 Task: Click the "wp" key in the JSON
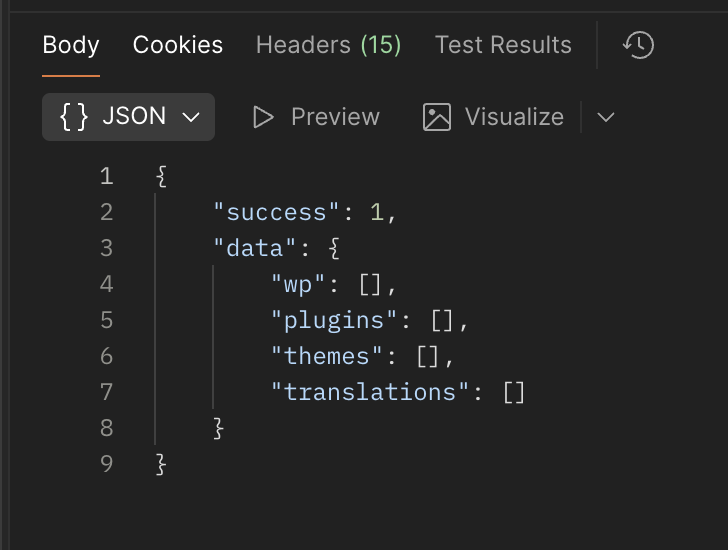coord(300,284)
